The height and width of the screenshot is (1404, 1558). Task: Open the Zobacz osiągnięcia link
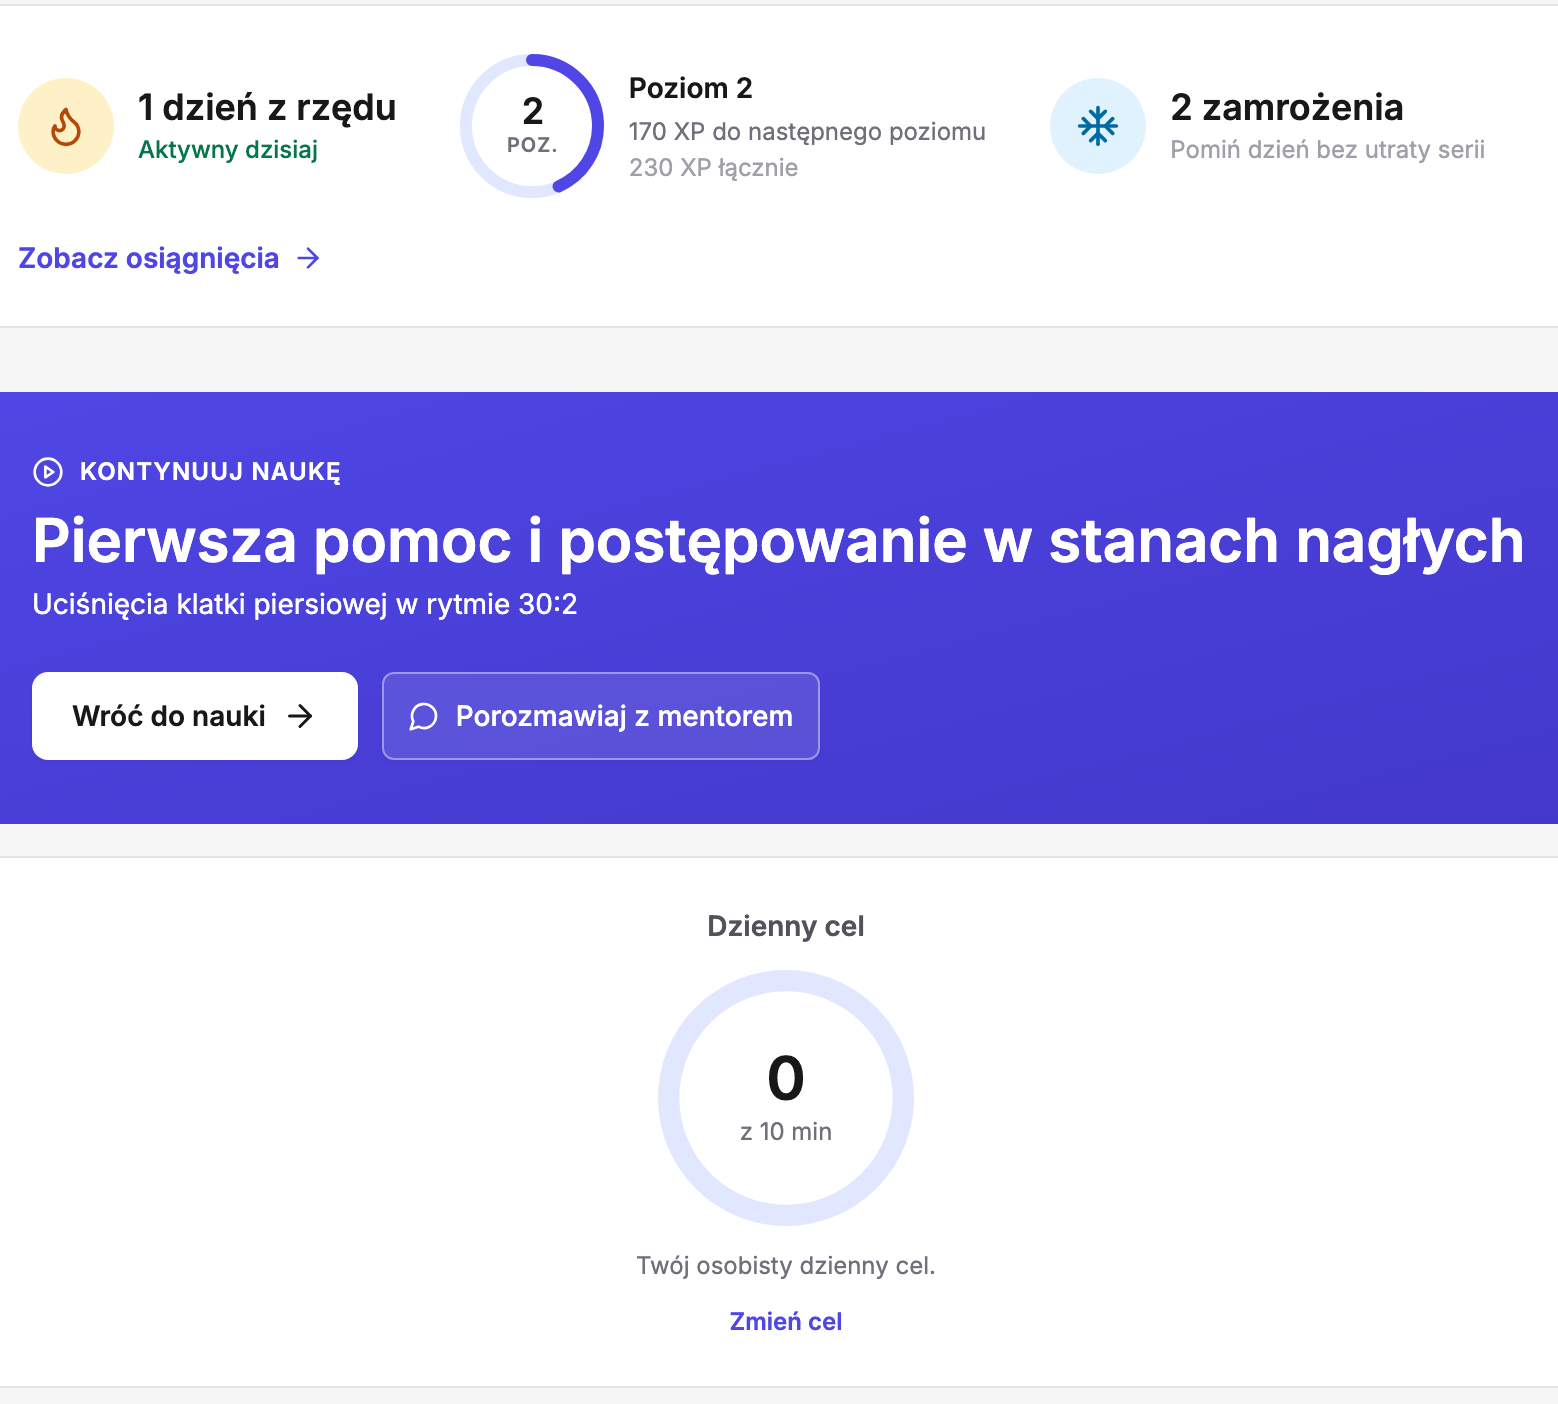point(169,258)
